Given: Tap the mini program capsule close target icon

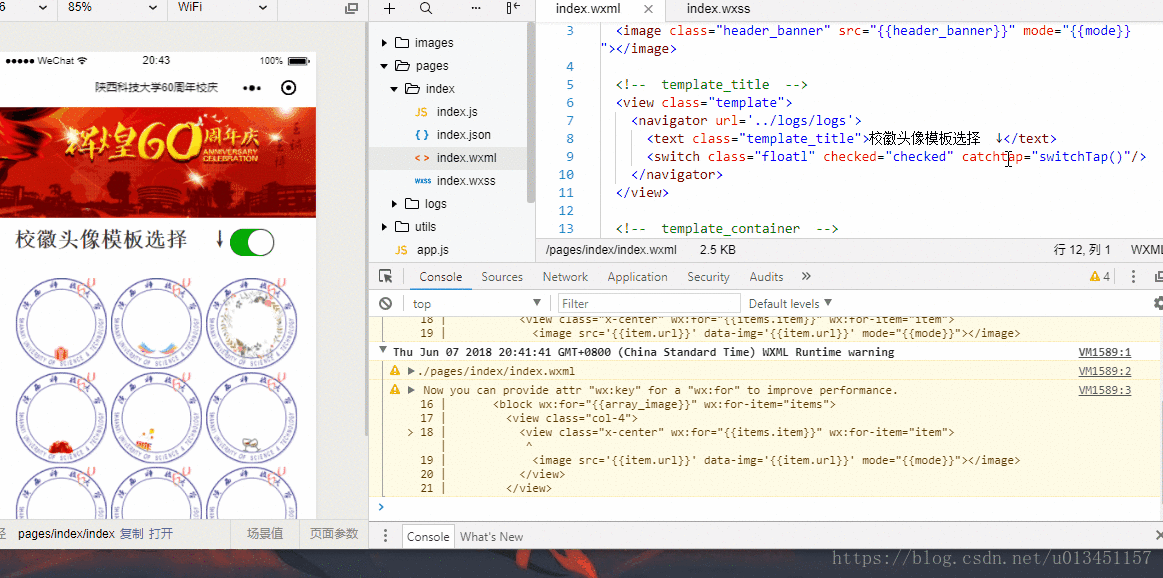Looking at the screenshot, I should coord(289,88).
